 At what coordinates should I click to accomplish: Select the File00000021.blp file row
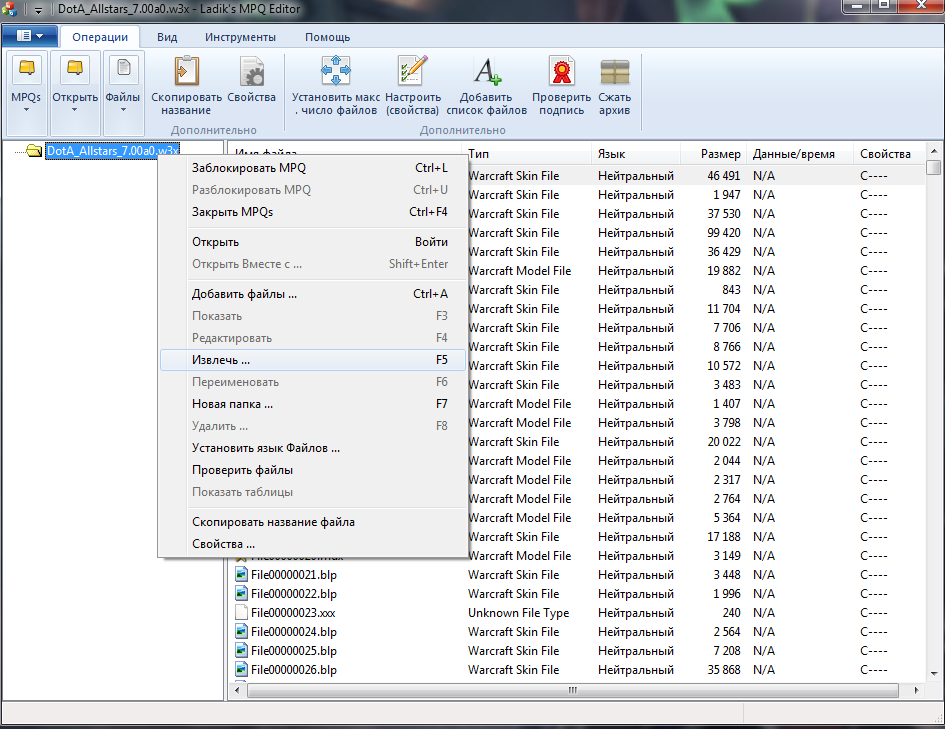[577, 575]
